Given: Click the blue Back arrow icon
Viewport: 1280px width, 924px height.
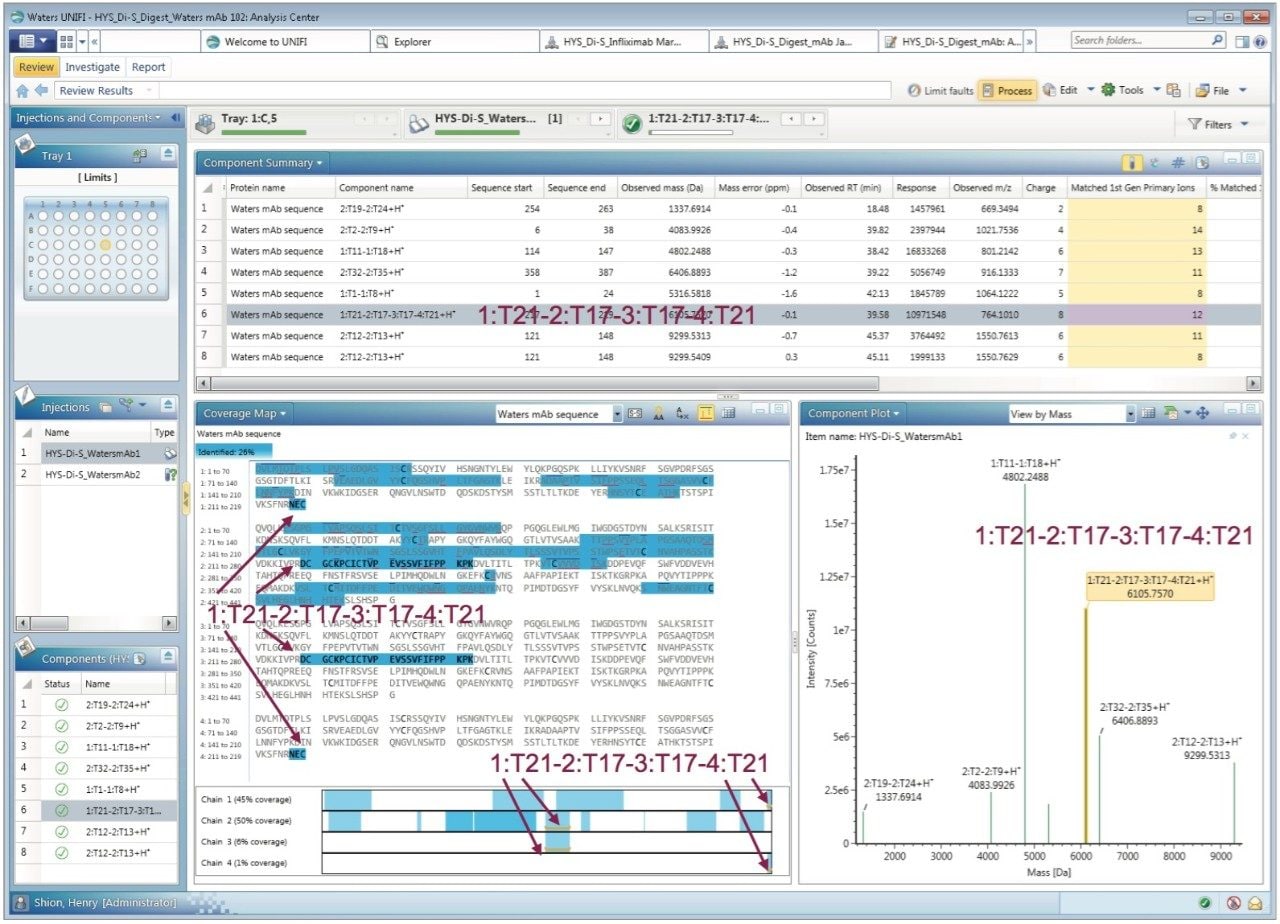Looking at the screenshot, I should [40, 90].
